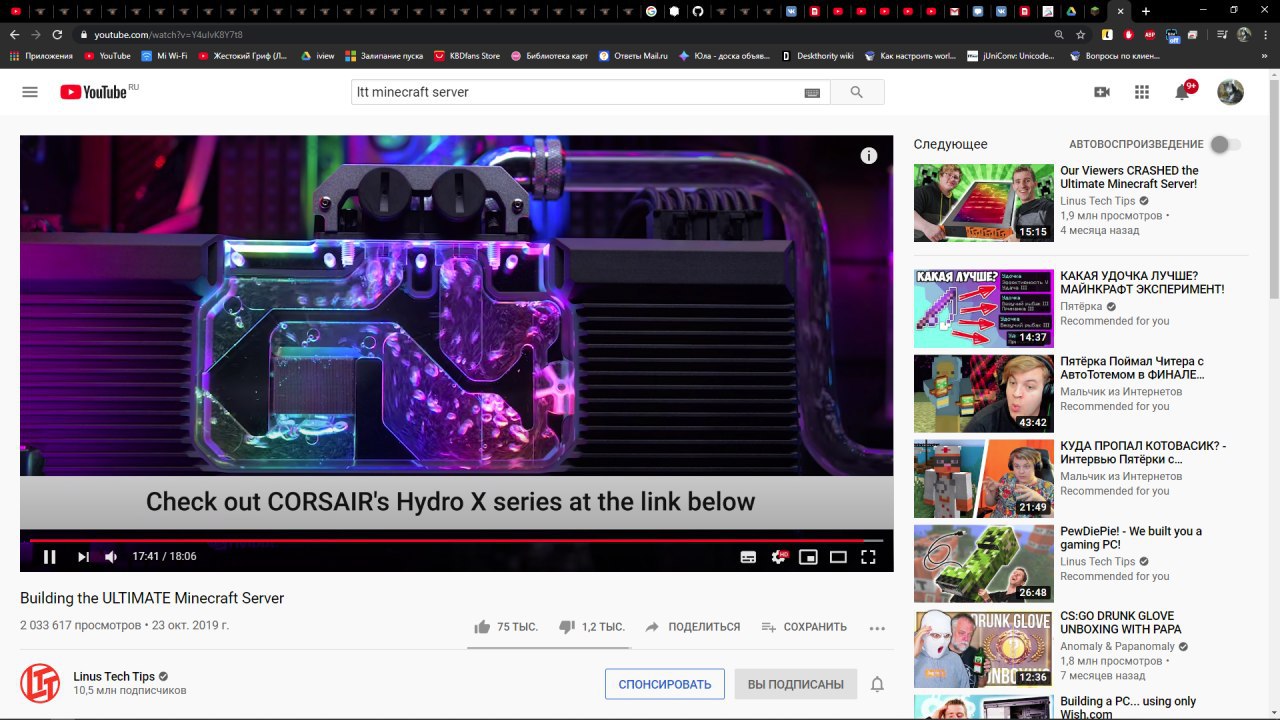
Task: Click the browser address bar URL
Action: pos(168,34)
